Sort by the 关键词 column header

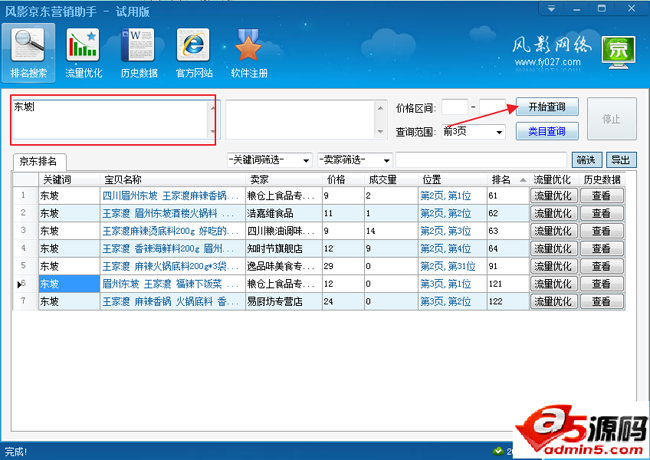click(69, 179)
